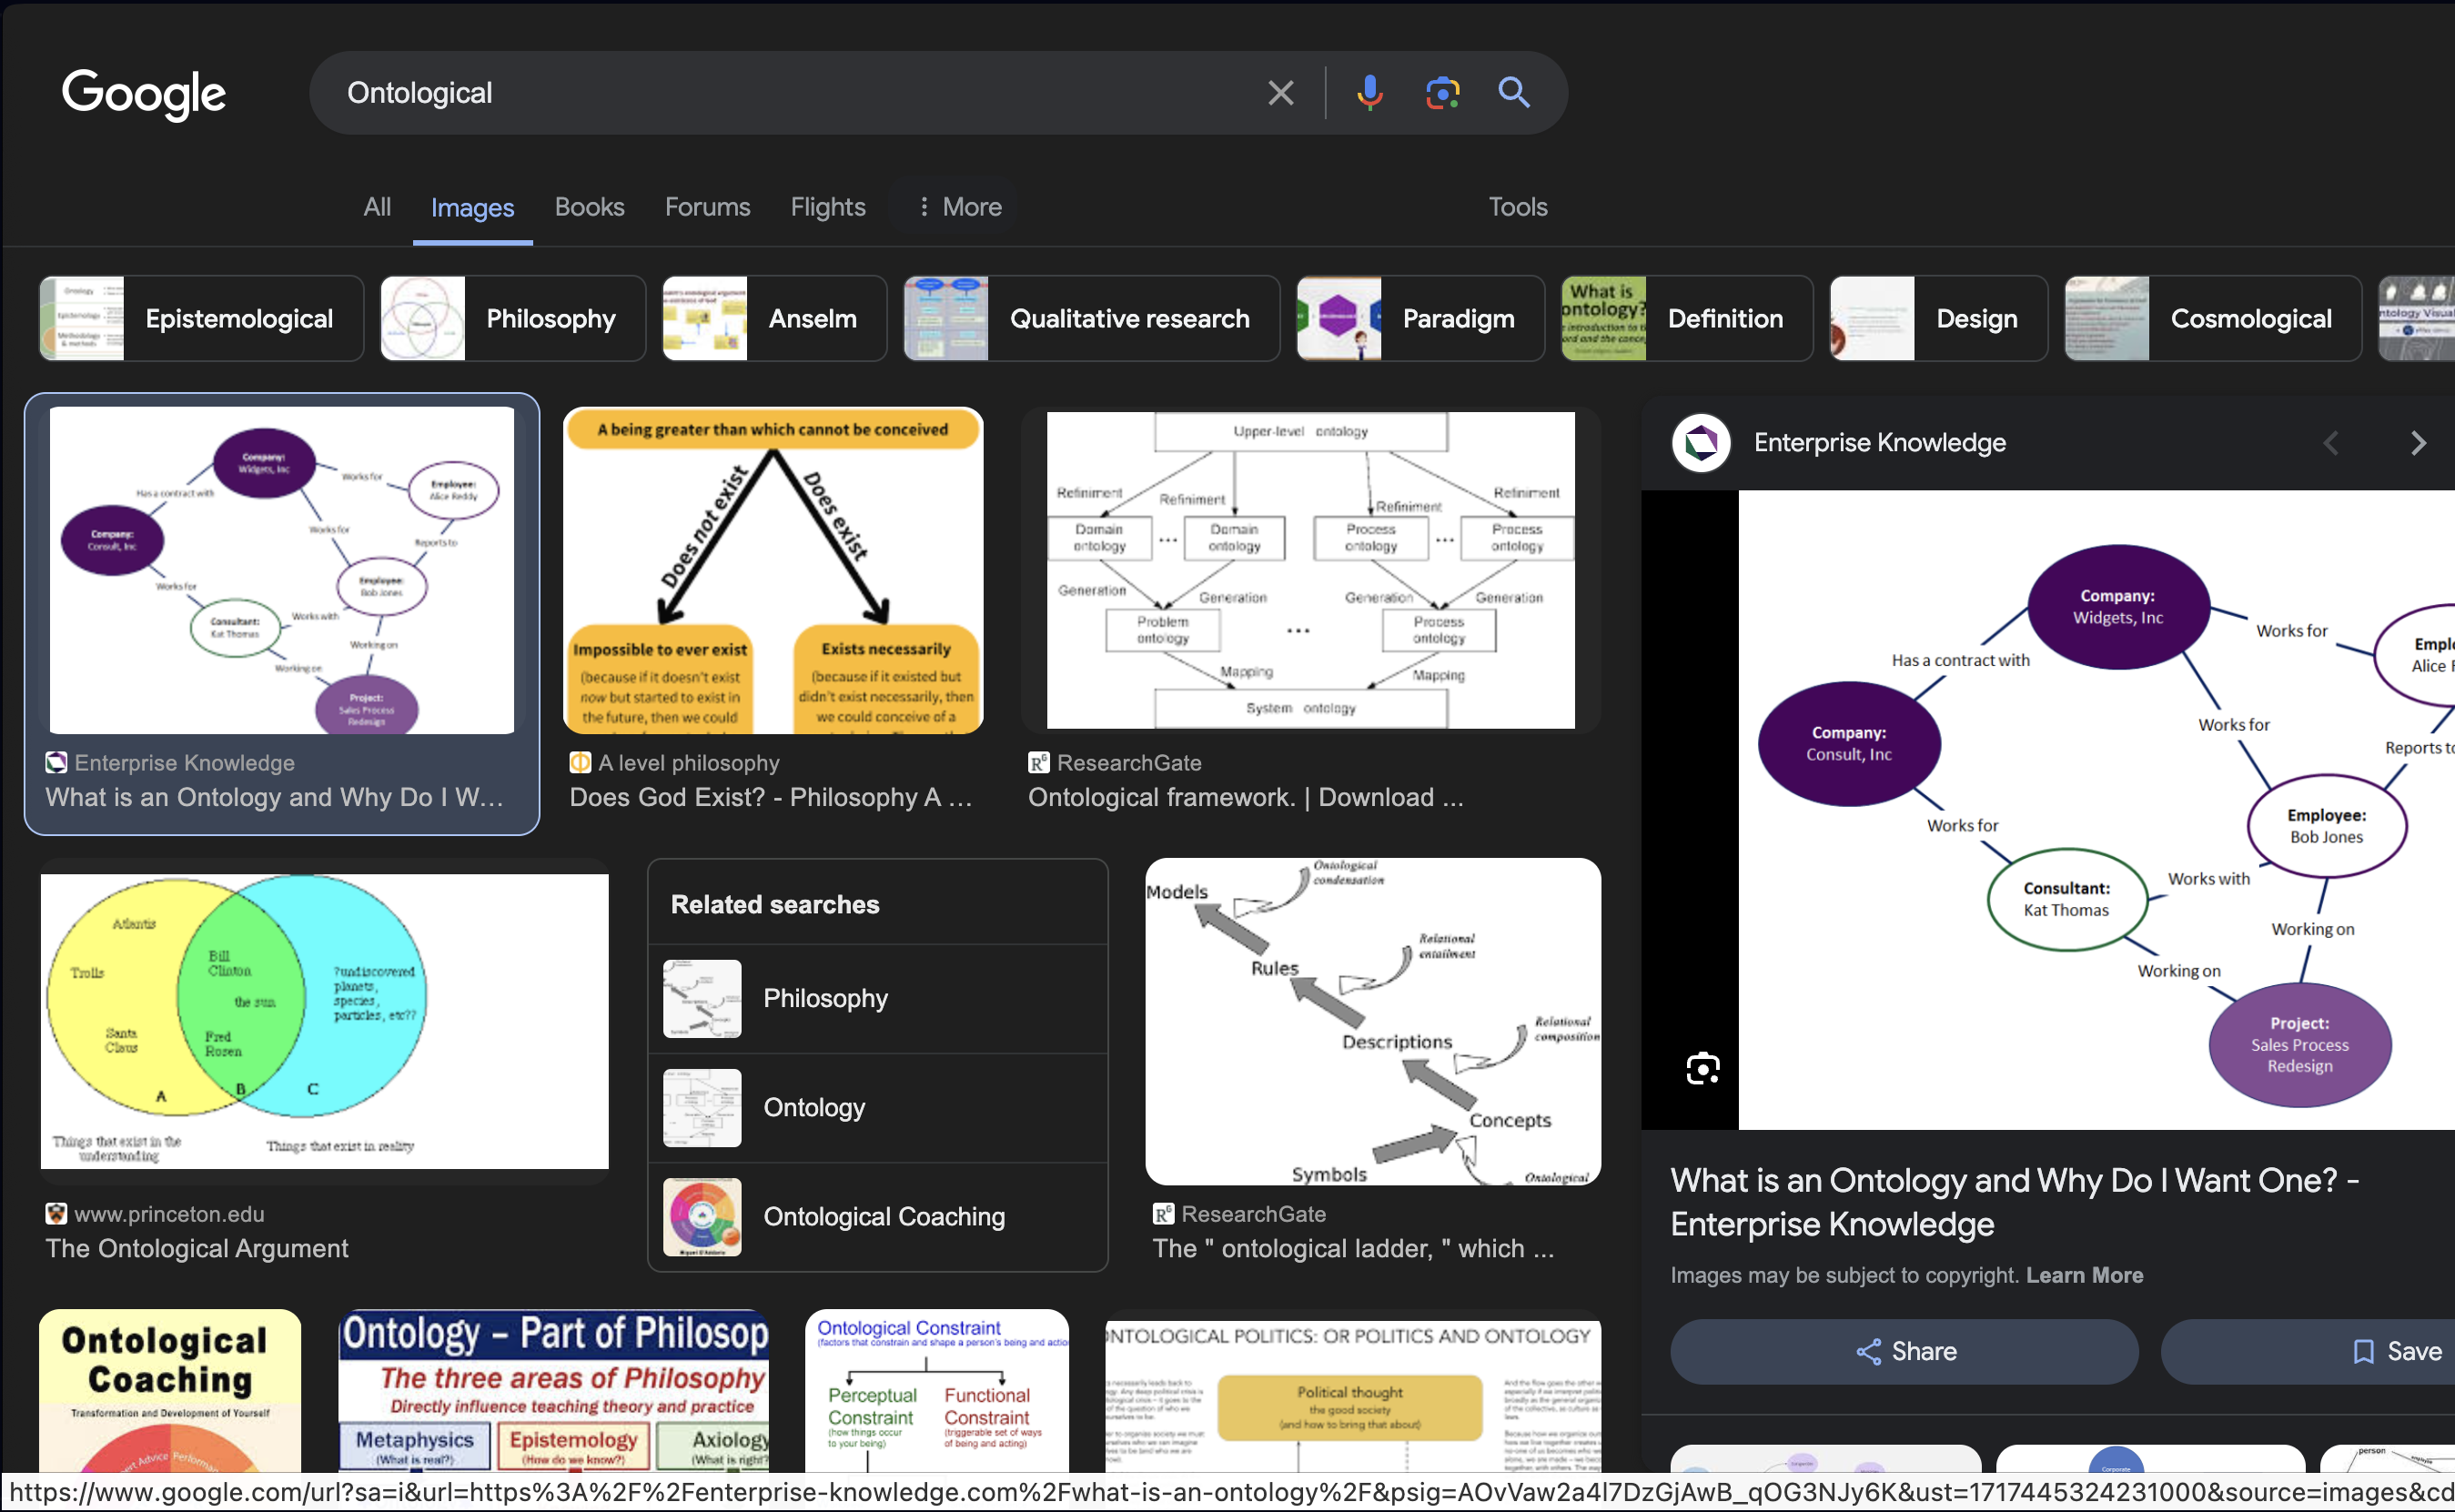
Task: Click the Google logo
Action: point(144,94)
